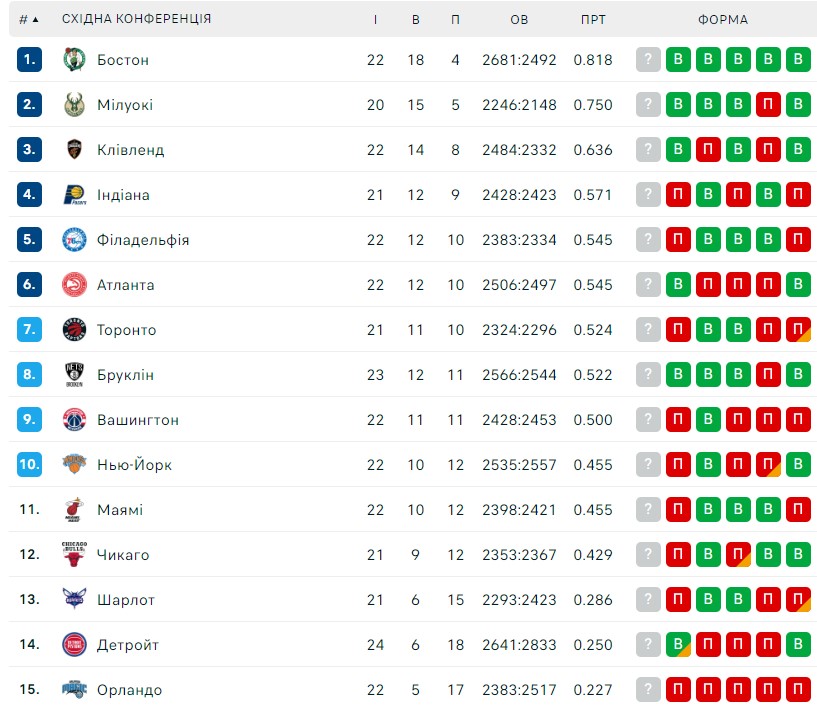Click the rank 7 position badge
817x708 pixels.
pyautogui.click(x=29, y=330)
